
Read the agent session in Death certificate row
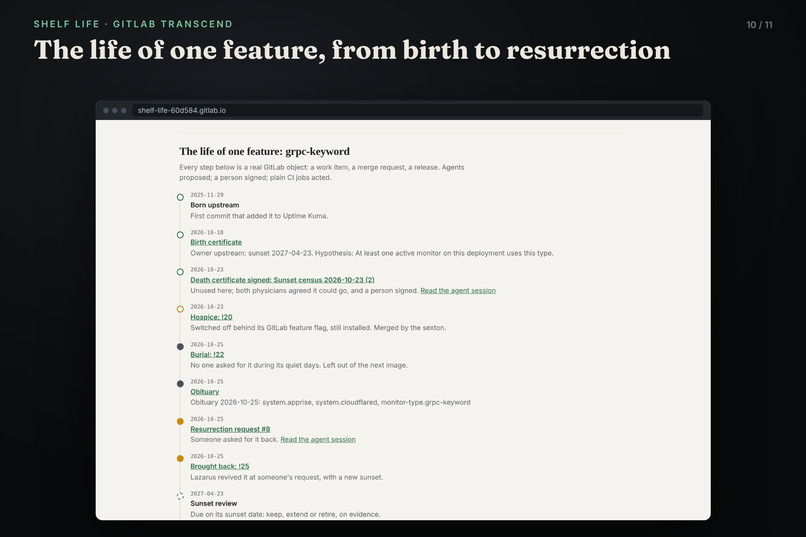coord(458,290)
